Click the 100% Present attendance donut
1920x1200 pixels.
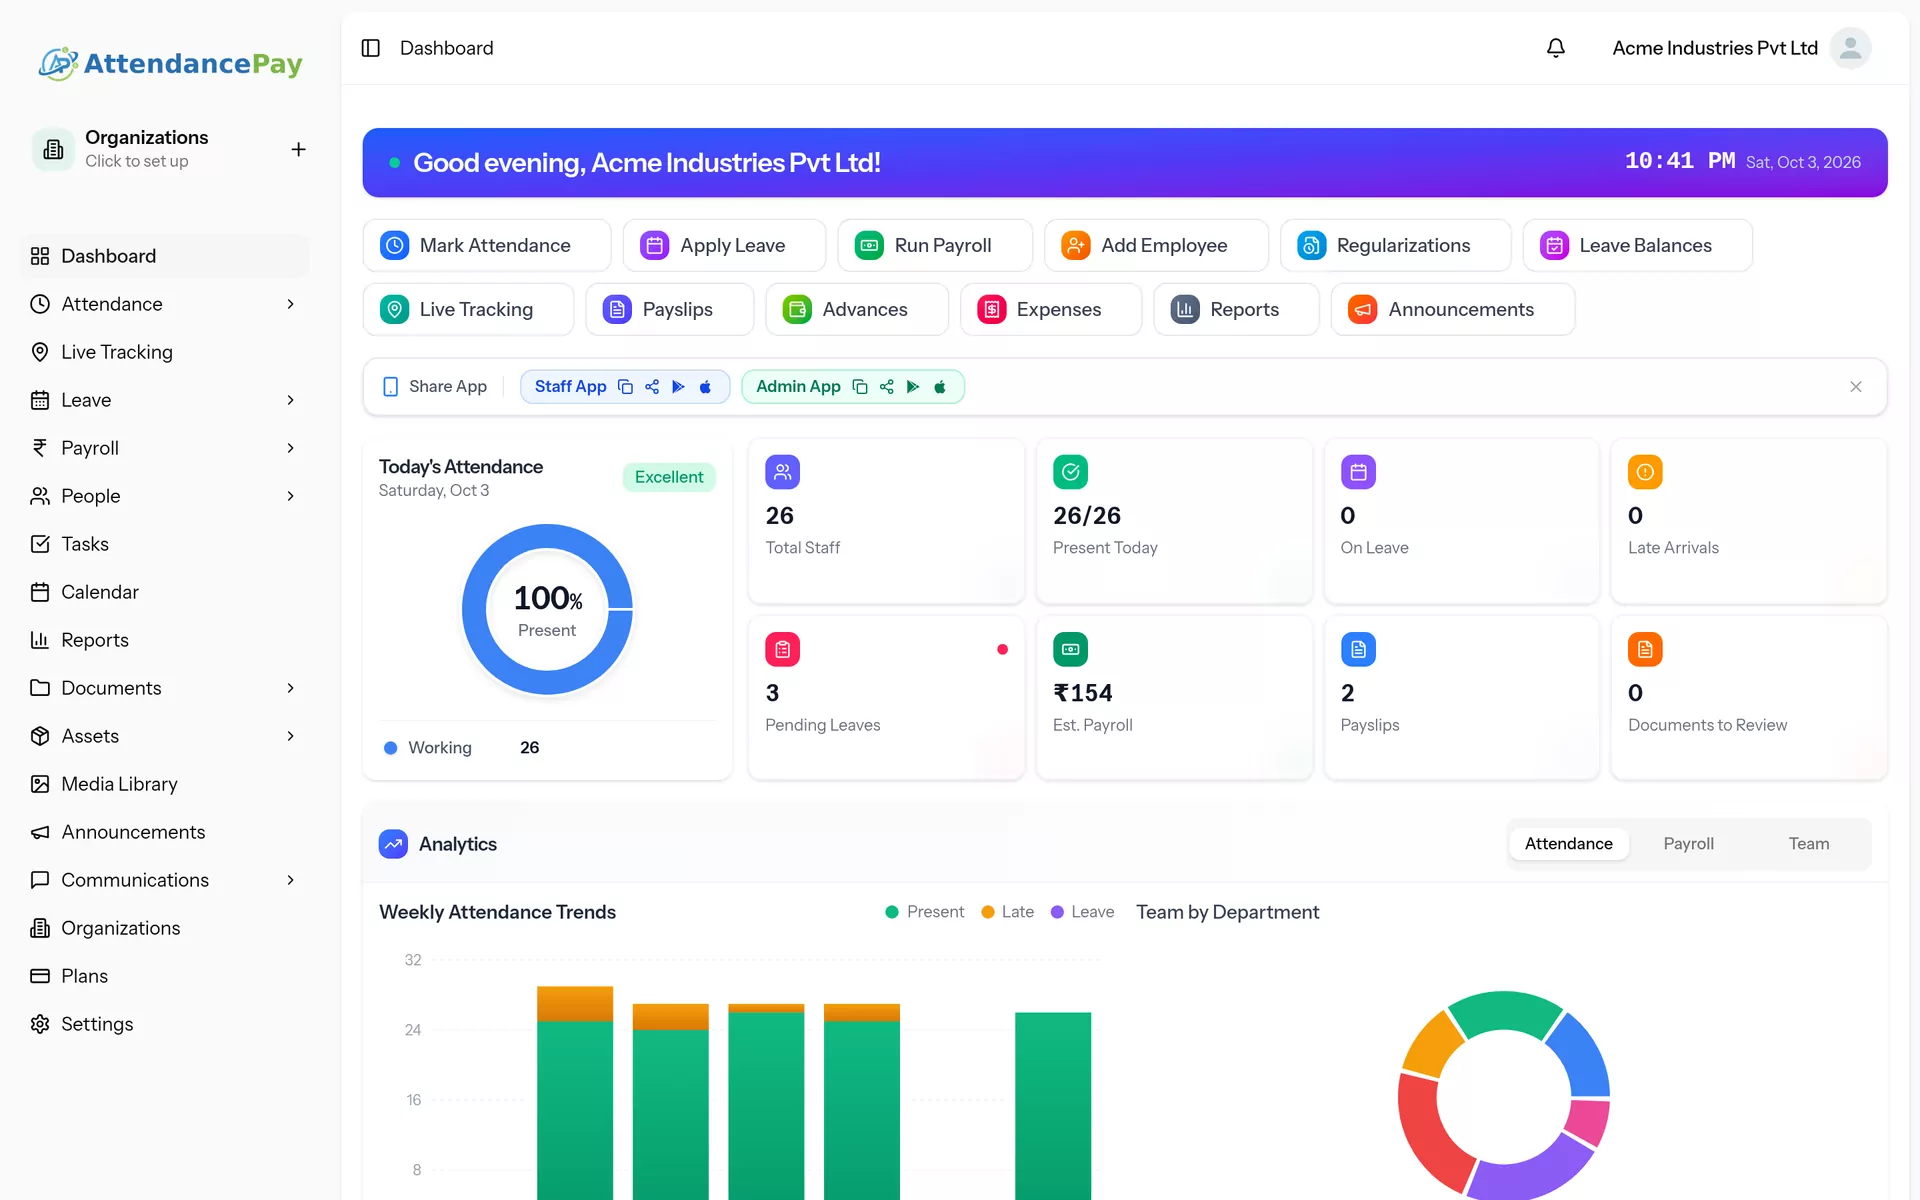pos(547,609)
